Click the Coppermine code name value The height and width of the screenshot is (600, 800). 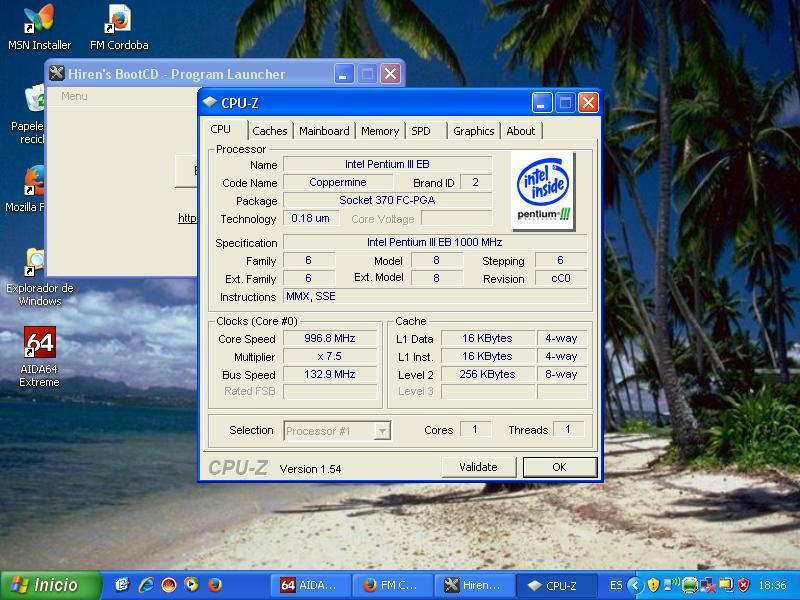(x=338, y=182)
